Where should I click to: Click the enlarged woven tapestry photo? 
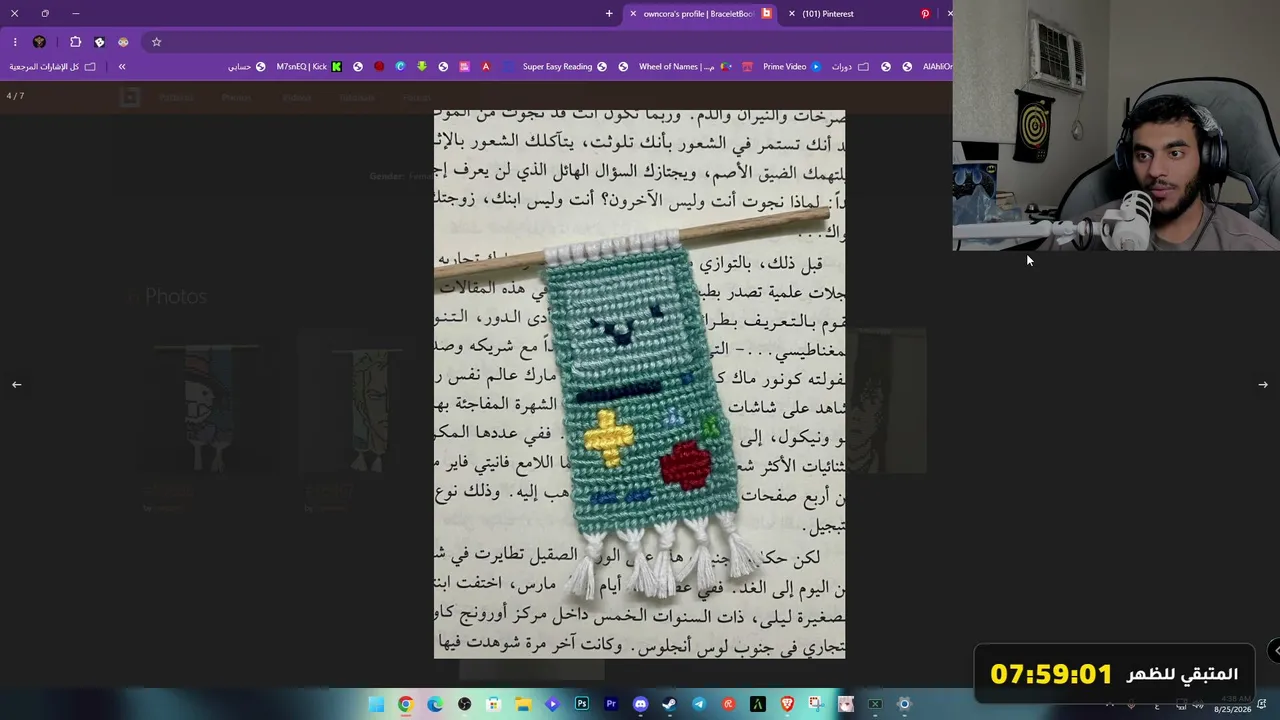pos(639,384)
